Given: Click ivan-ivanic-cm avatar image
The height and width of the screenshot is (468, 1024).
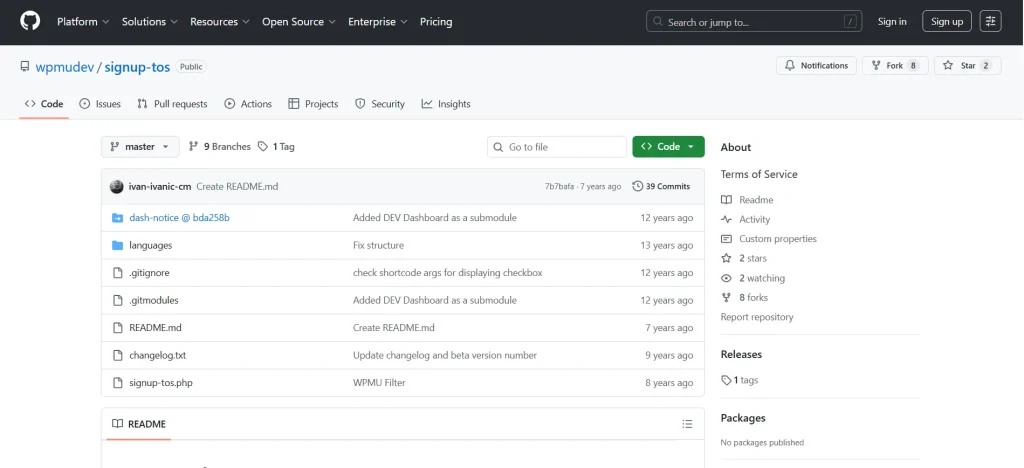Looking at the screenshot, I should [117, 187].
